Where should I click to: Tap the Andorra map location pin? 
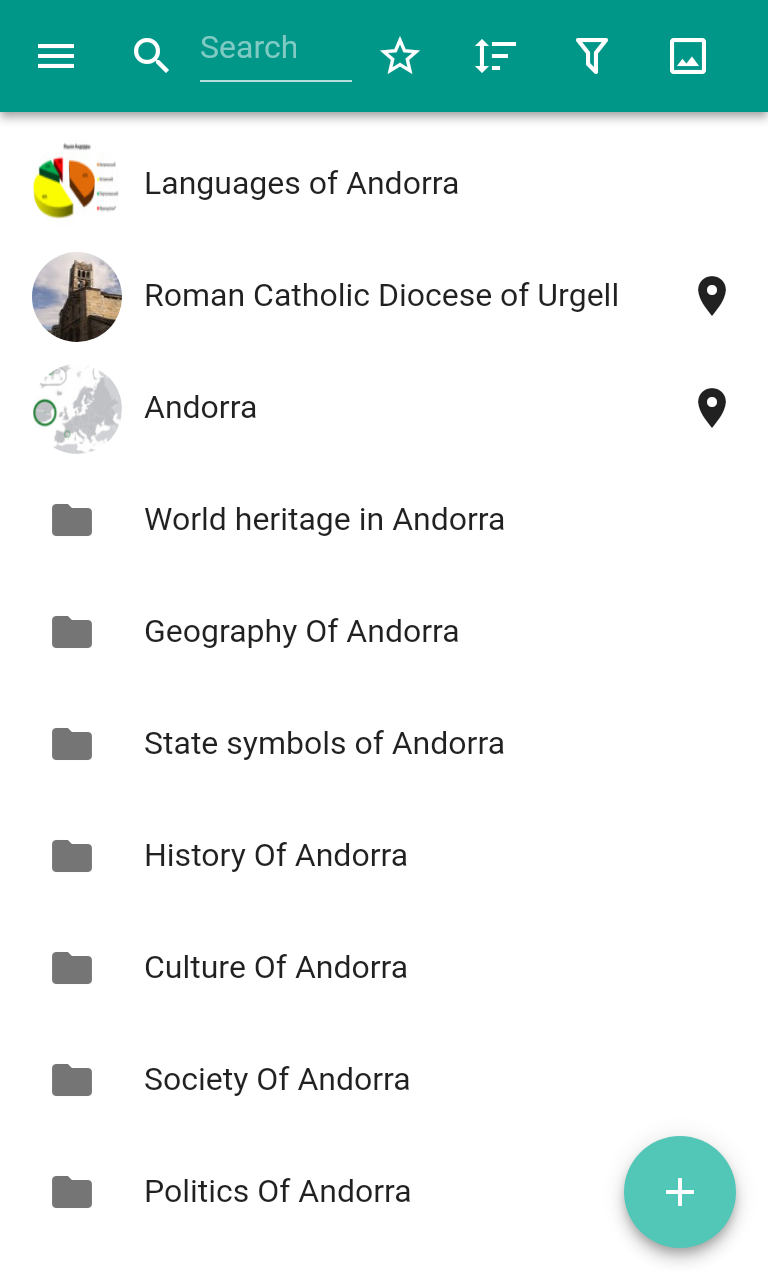(711, 408)
